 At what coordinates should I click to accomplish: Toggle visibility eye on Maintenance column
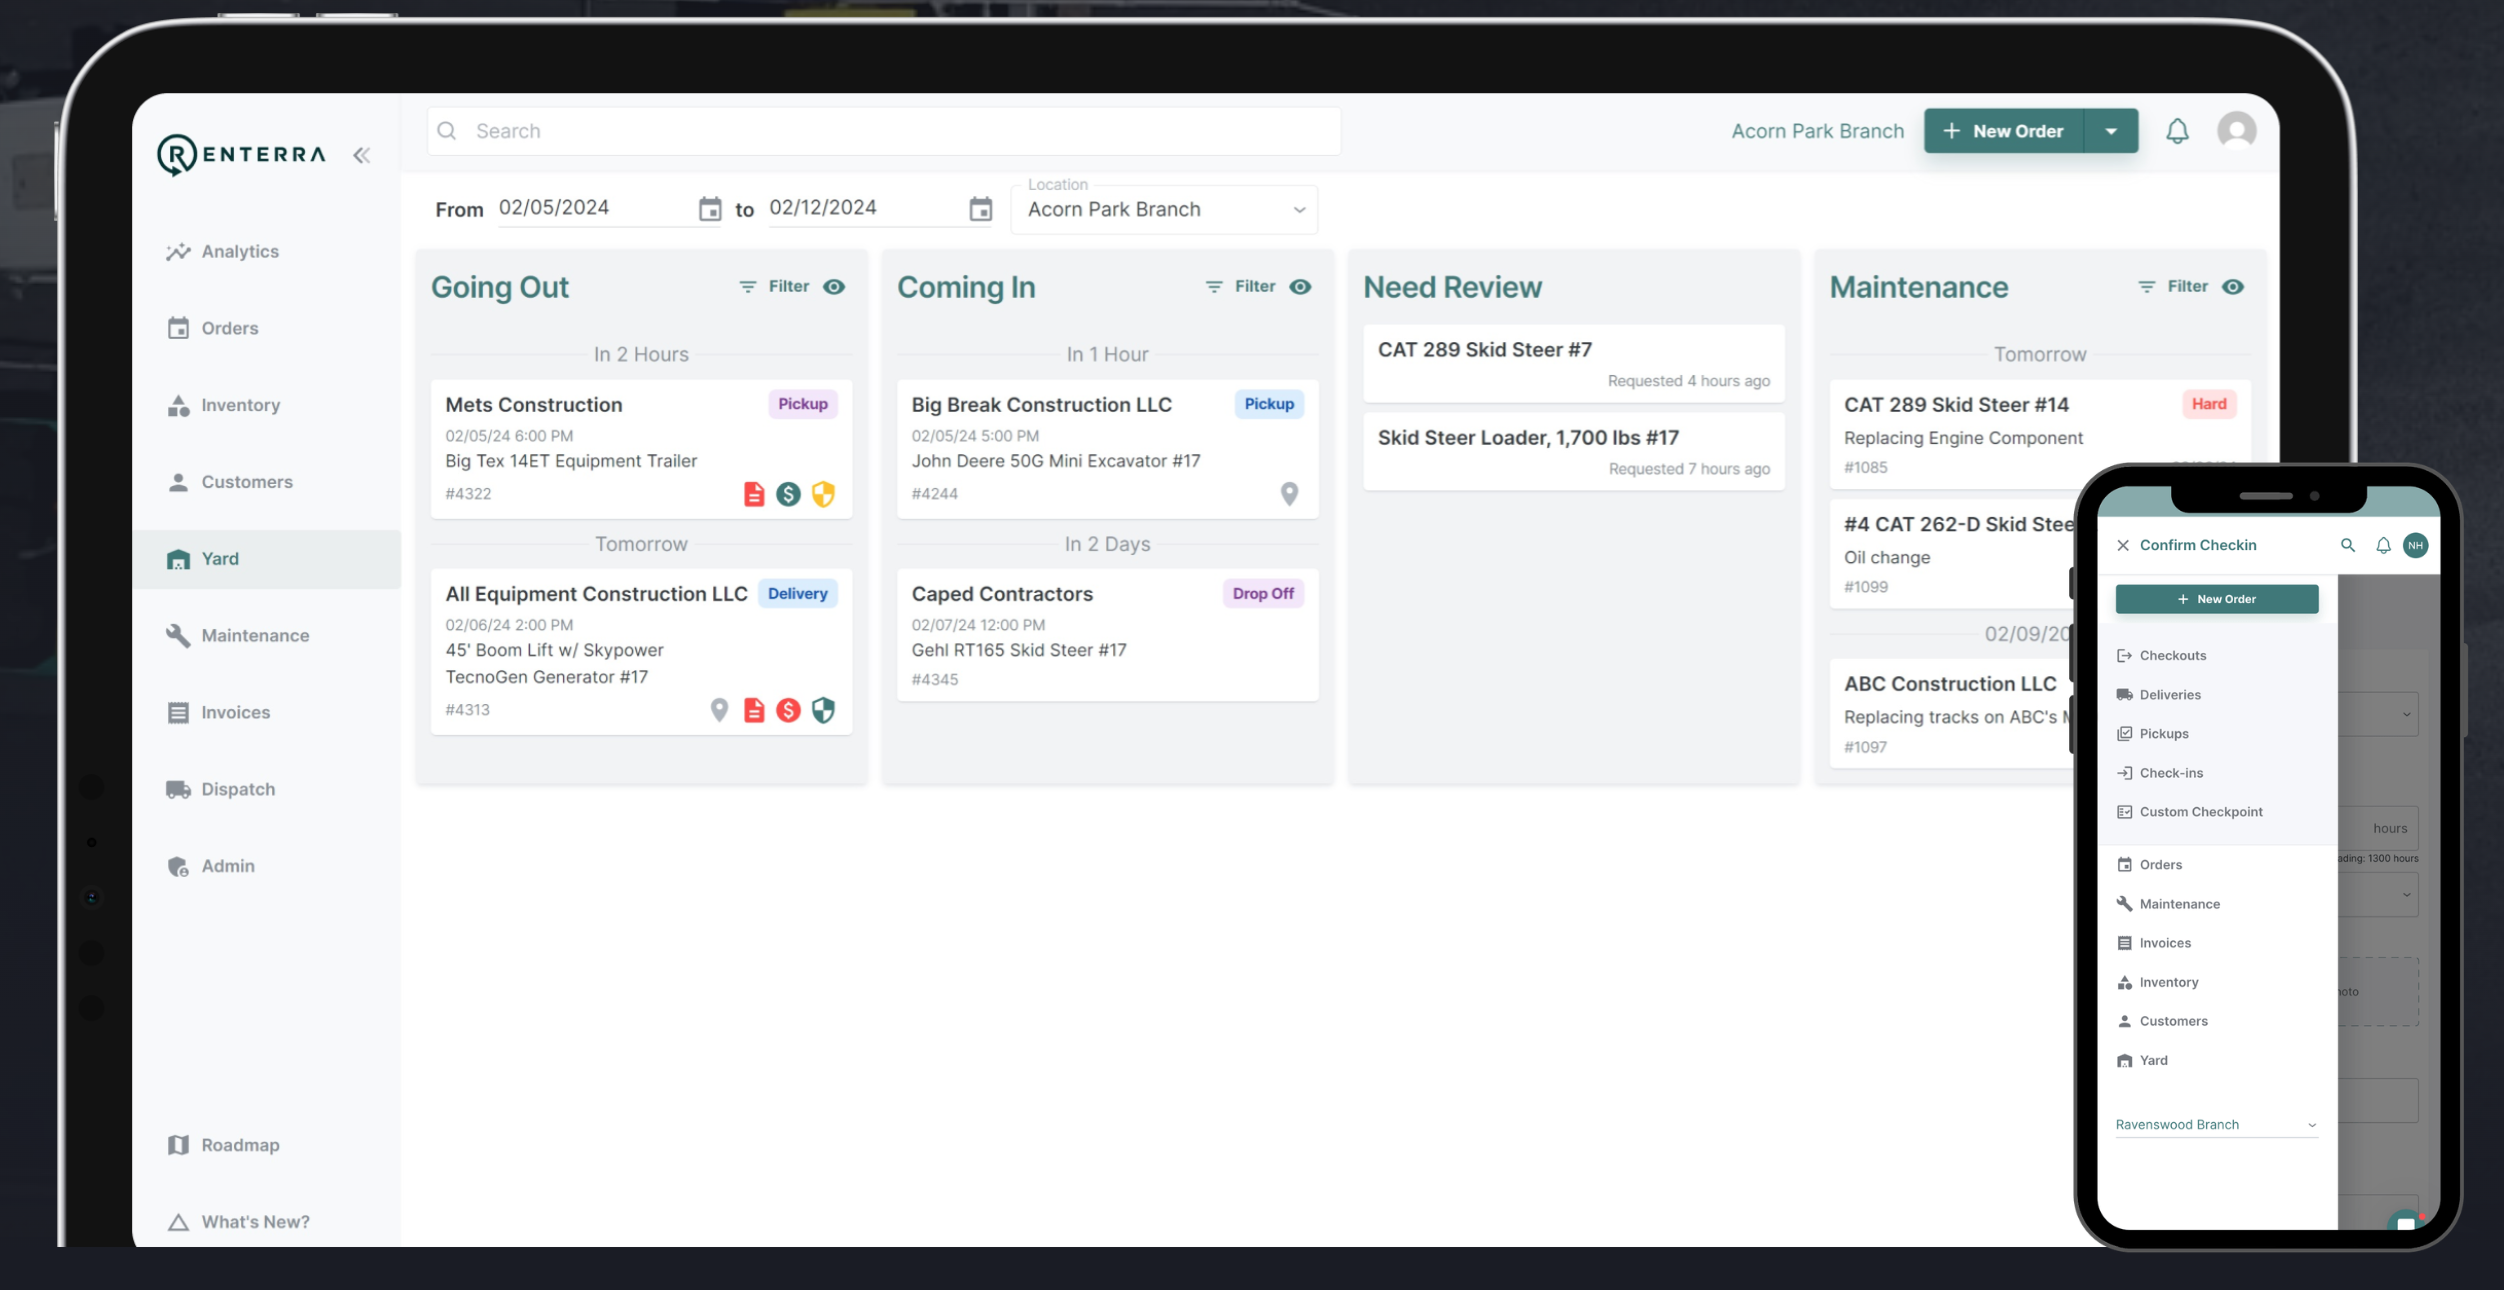click(2232, 287)
